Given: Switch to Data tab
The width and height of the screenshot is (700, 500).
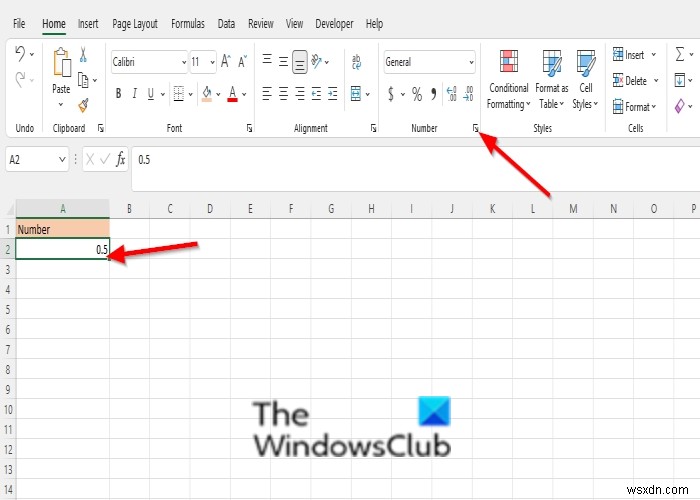Looking at the screenshot, I should point(226,24).
